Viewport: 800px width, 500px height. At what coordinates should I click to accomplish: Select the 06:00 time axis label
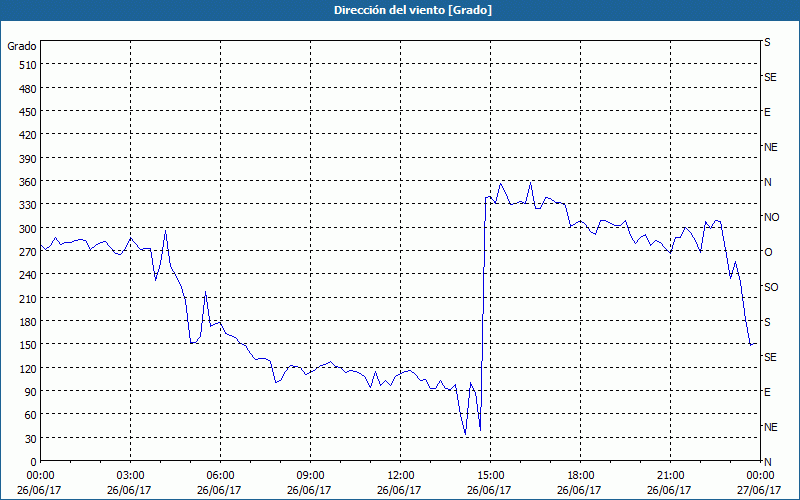pos(220,476)
